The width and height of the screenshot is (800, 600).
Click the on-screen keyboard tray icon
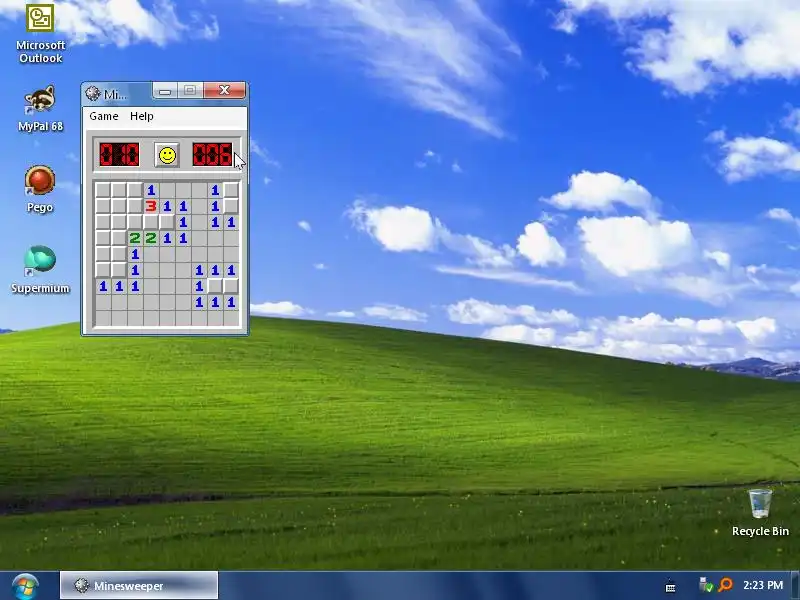[670, 586]
